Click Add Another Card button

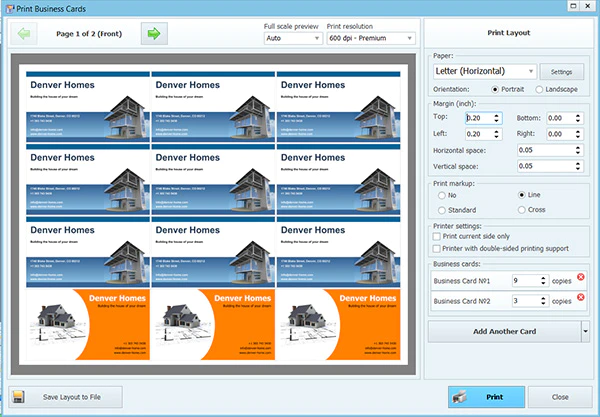click(504, 331)
